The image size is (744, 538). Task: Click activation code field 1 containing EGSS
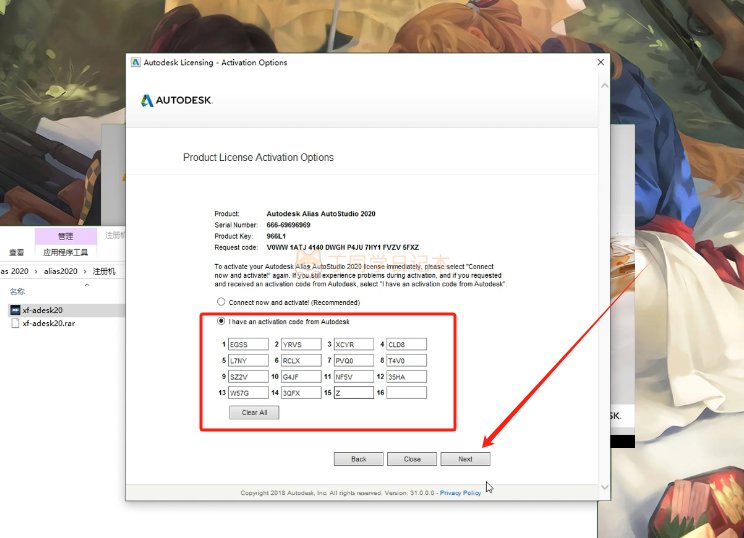point(248,344)
